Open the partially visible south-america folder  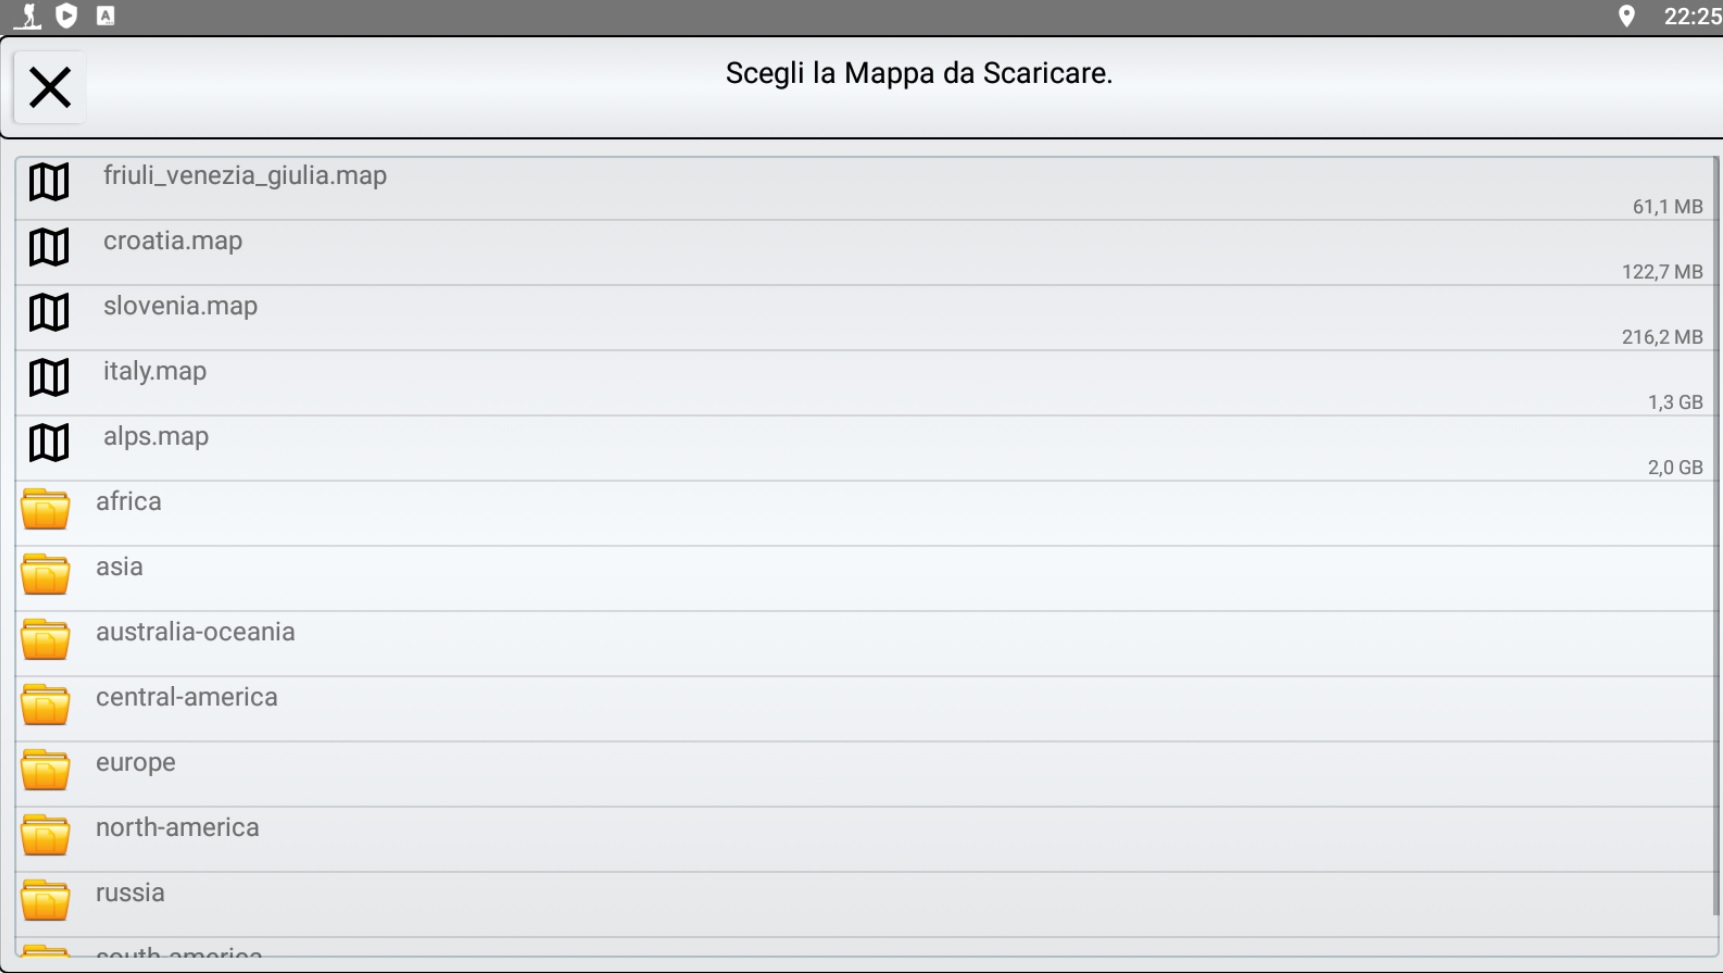tap(866, 948)
